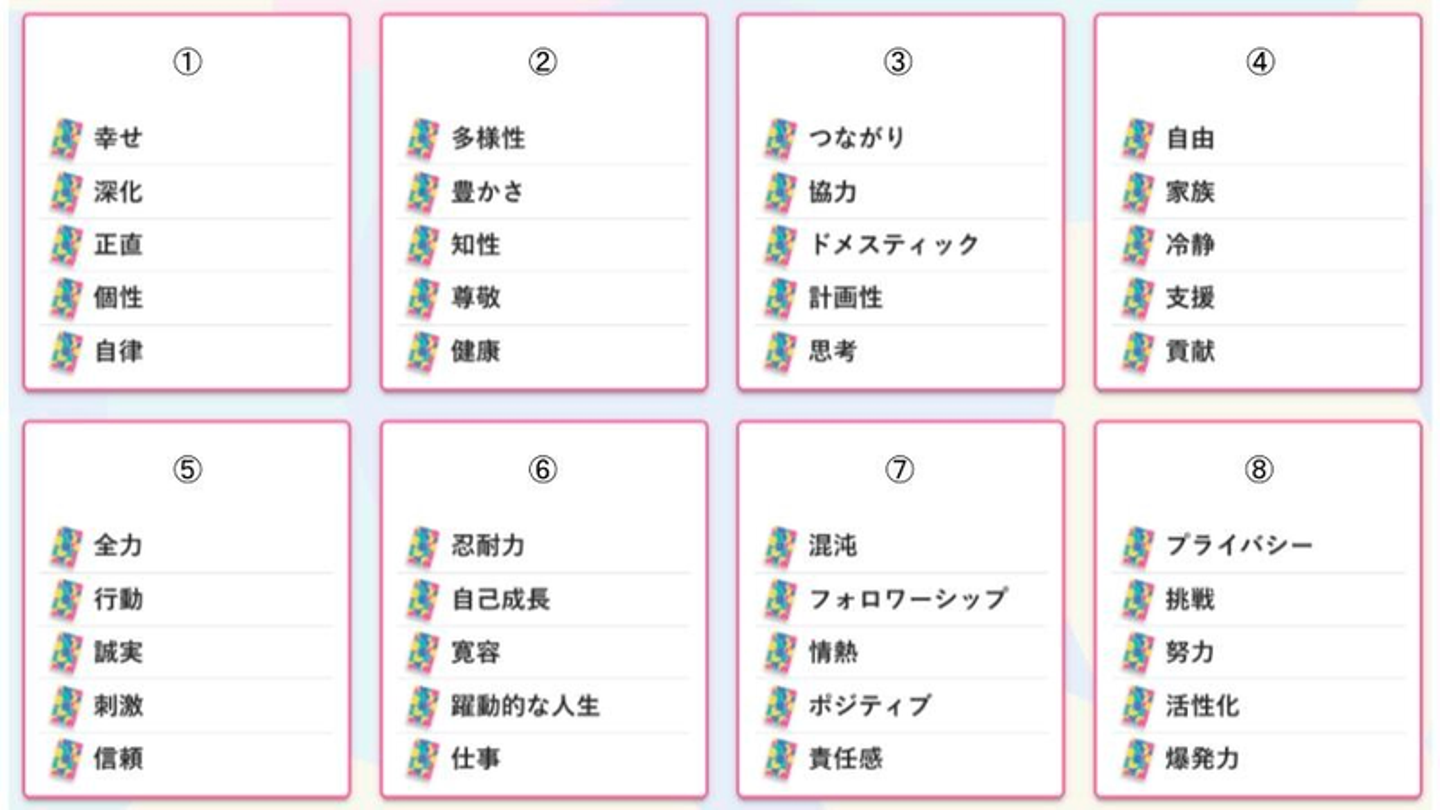The image size is (1440, 810).
Task: Click the icon beside 全力
Action: click(x=65, y=546)
